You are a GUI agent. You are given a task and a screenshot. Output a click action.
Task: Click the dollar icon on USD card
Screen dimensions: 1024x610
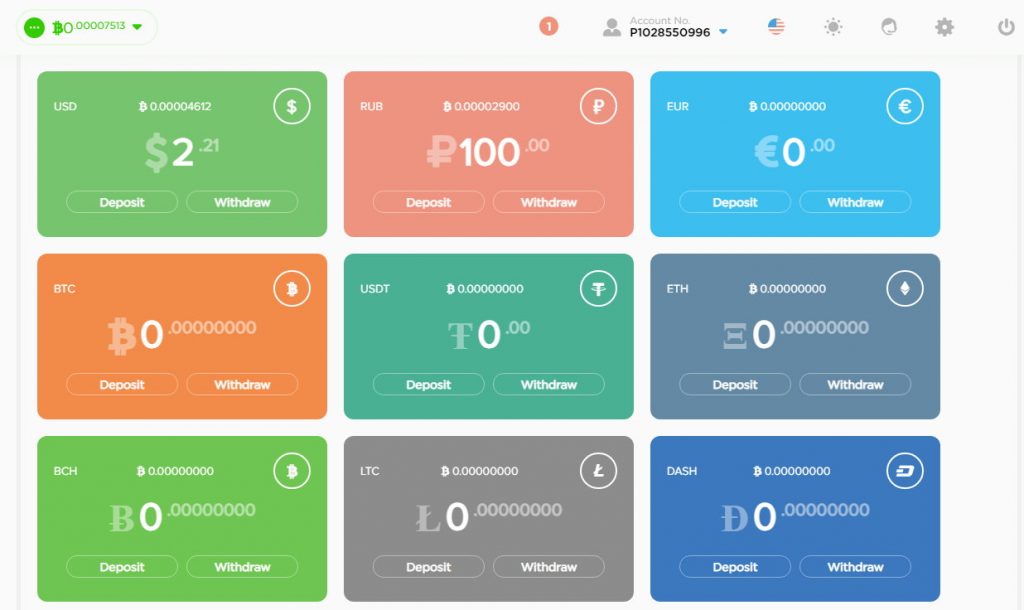tap(292, 107)
